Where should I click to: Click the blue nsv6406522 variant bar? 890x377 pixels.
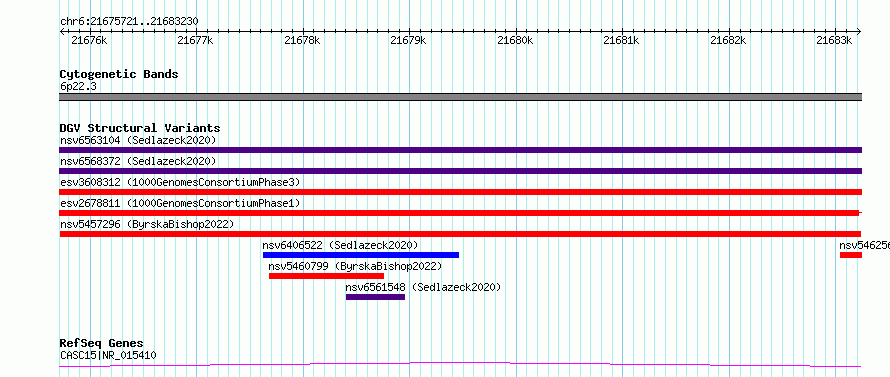360,255
